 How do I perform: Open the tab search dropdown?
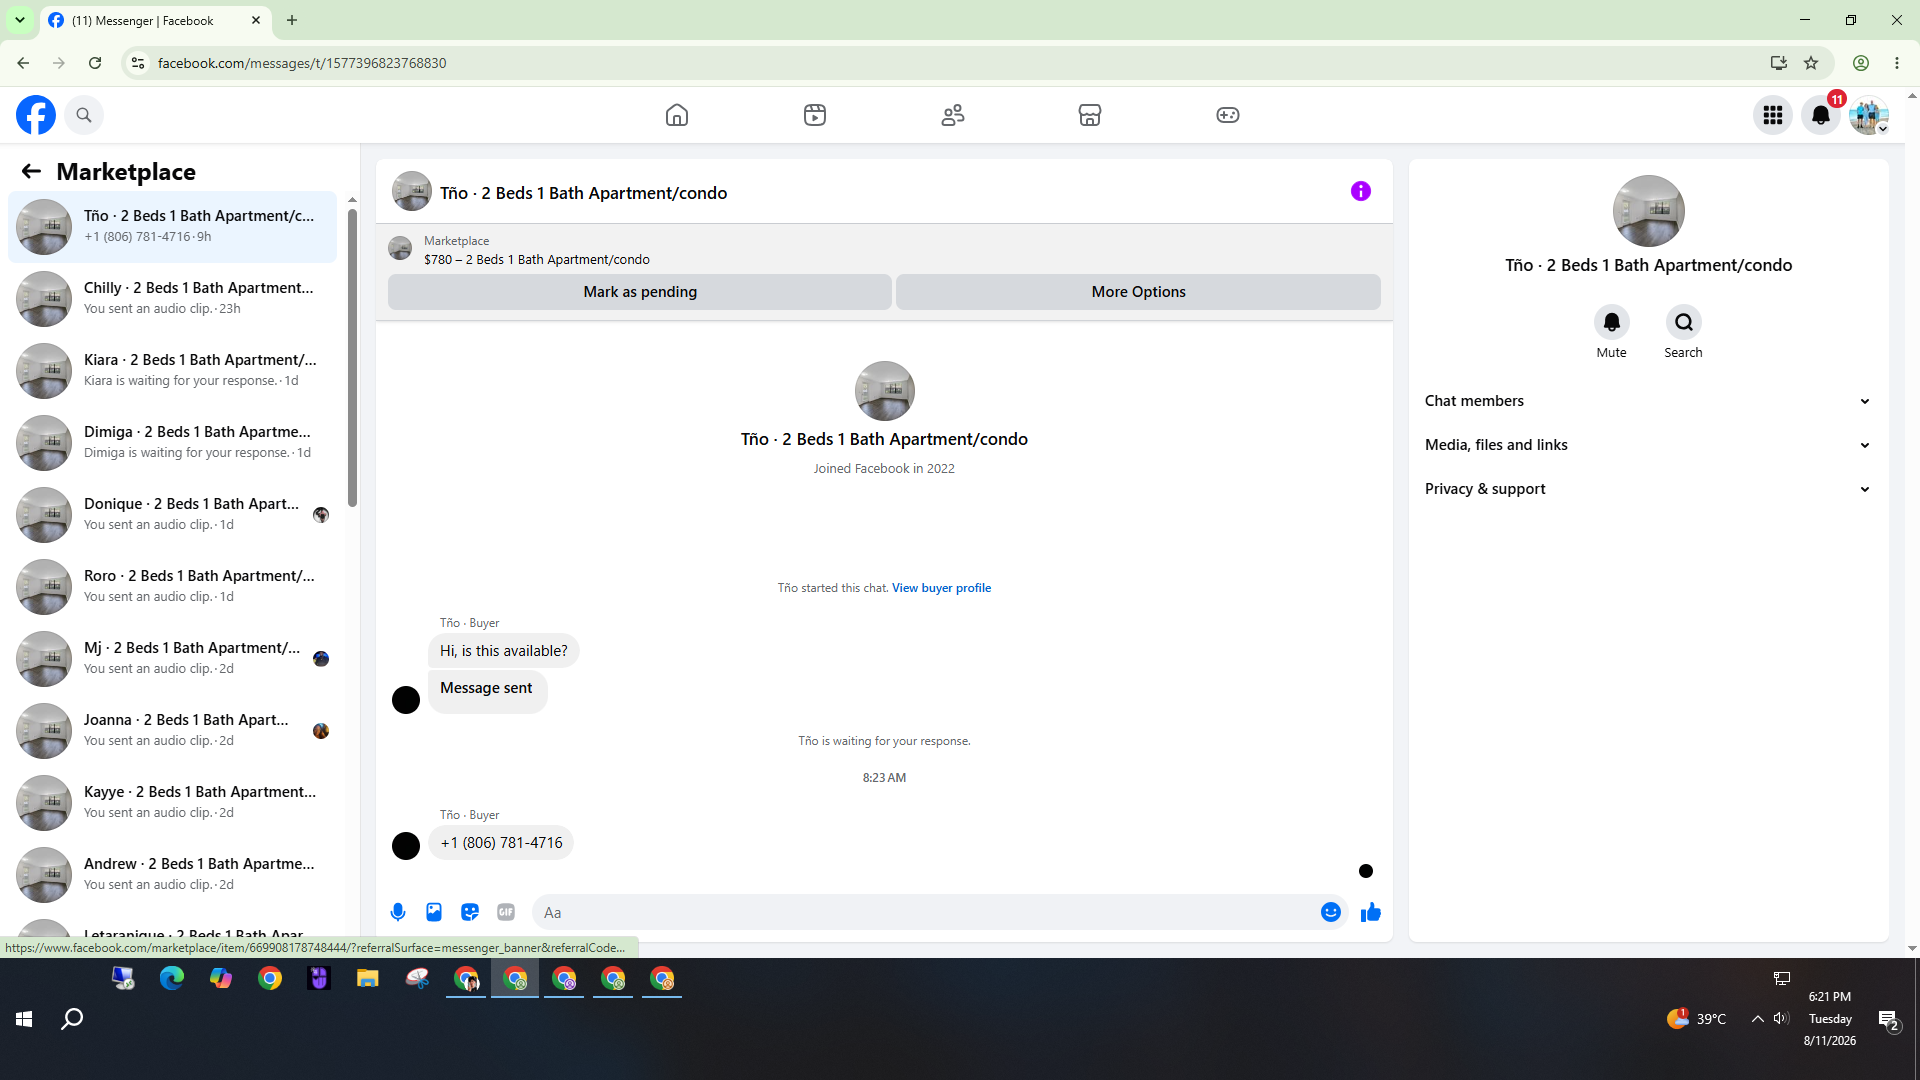tap(20, 20)
